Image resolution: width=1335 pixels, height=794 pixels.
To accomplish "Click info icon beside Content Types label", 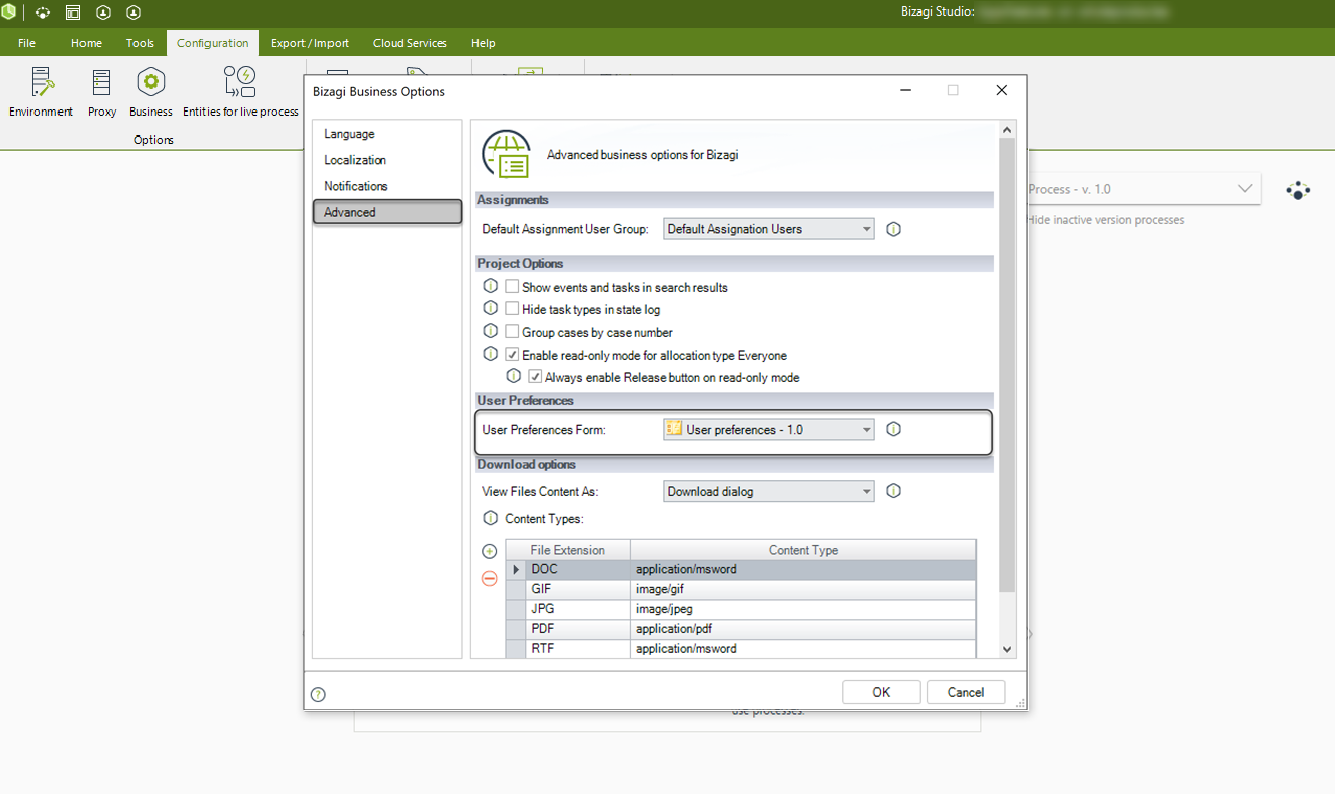I will pyautogui.click(x=490, y=518).
